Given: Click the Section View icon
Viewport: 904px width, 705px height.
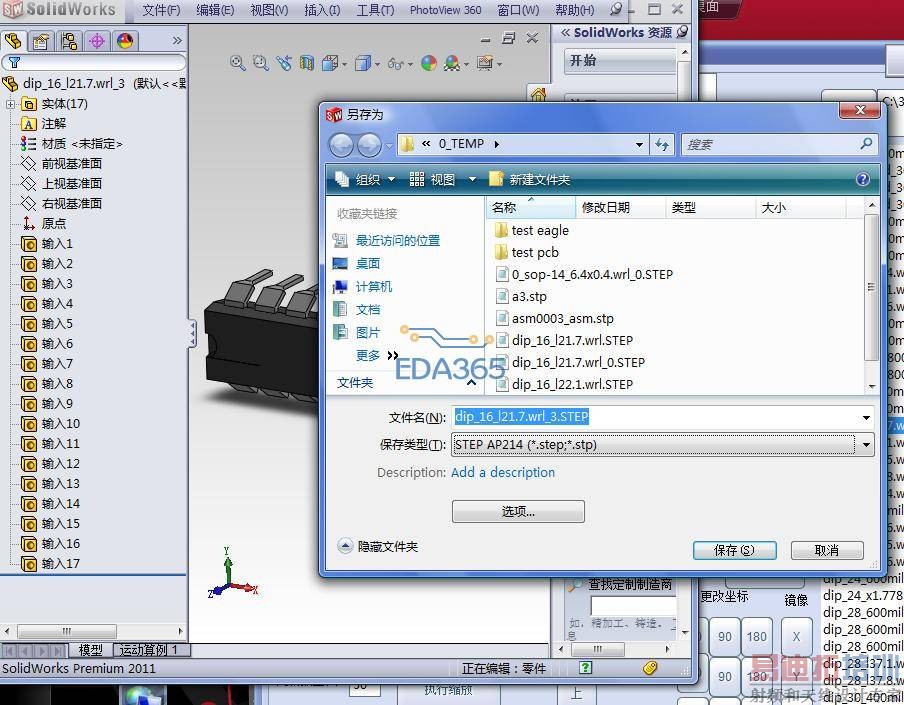Looking at the screenshot, I should pos(307,63).
